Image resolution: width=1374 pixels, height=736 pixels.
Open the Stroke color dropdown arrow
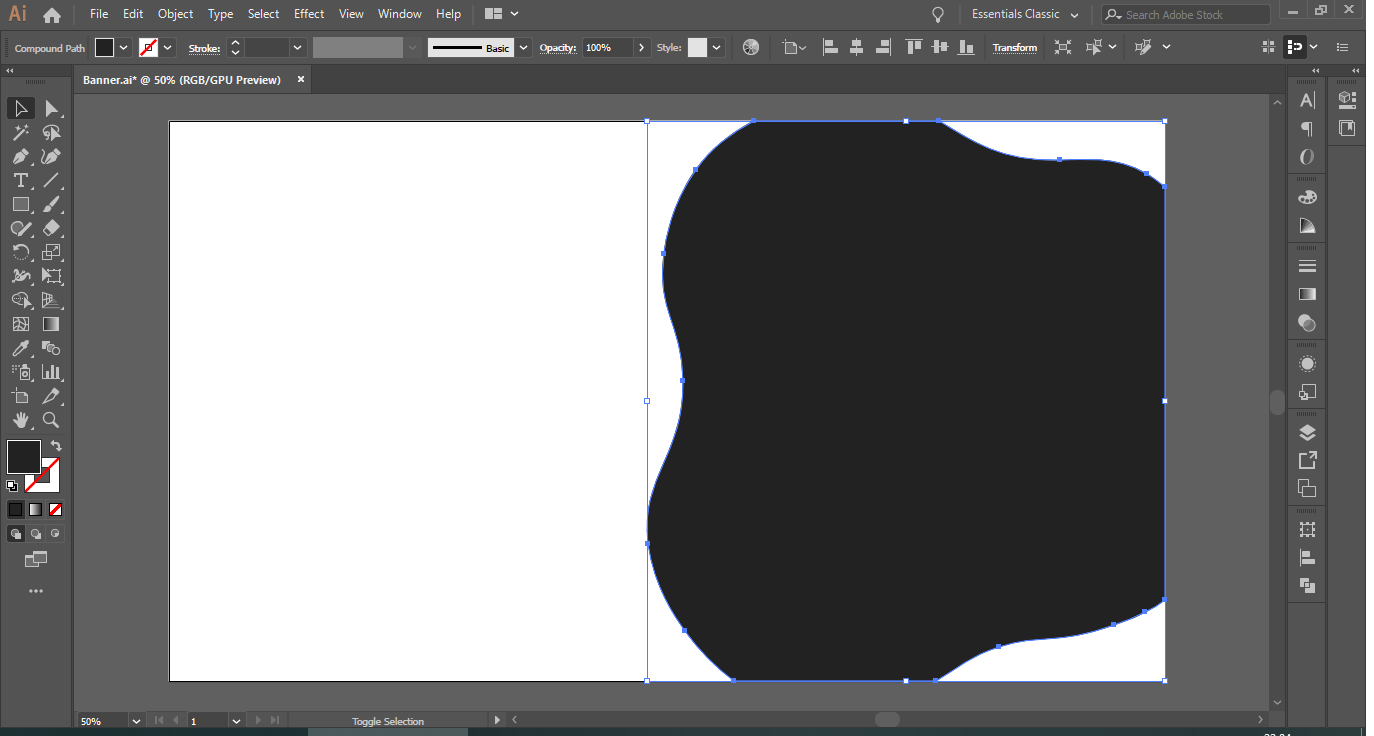tap(168, 47)
